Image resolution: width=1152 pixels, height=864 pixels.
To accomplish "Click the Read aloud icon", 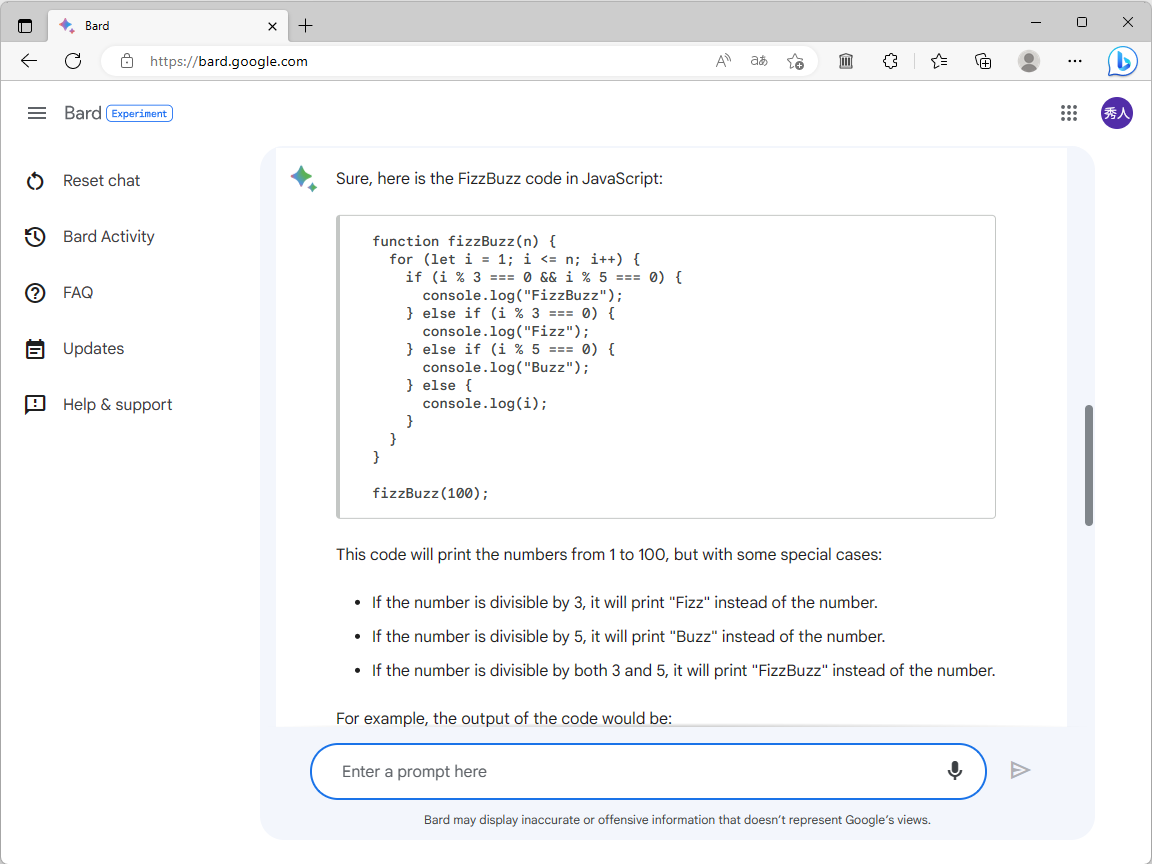I will pos(723,61).
